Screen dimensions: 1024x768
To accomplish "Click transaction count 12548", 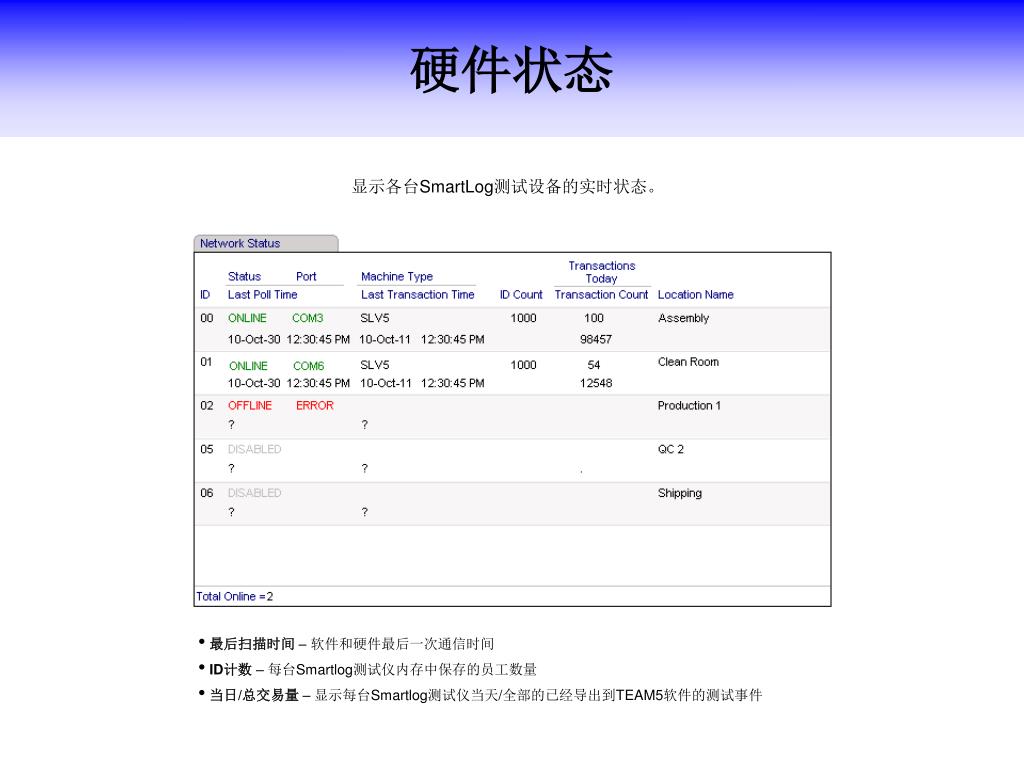I will (x=596, y=383).
